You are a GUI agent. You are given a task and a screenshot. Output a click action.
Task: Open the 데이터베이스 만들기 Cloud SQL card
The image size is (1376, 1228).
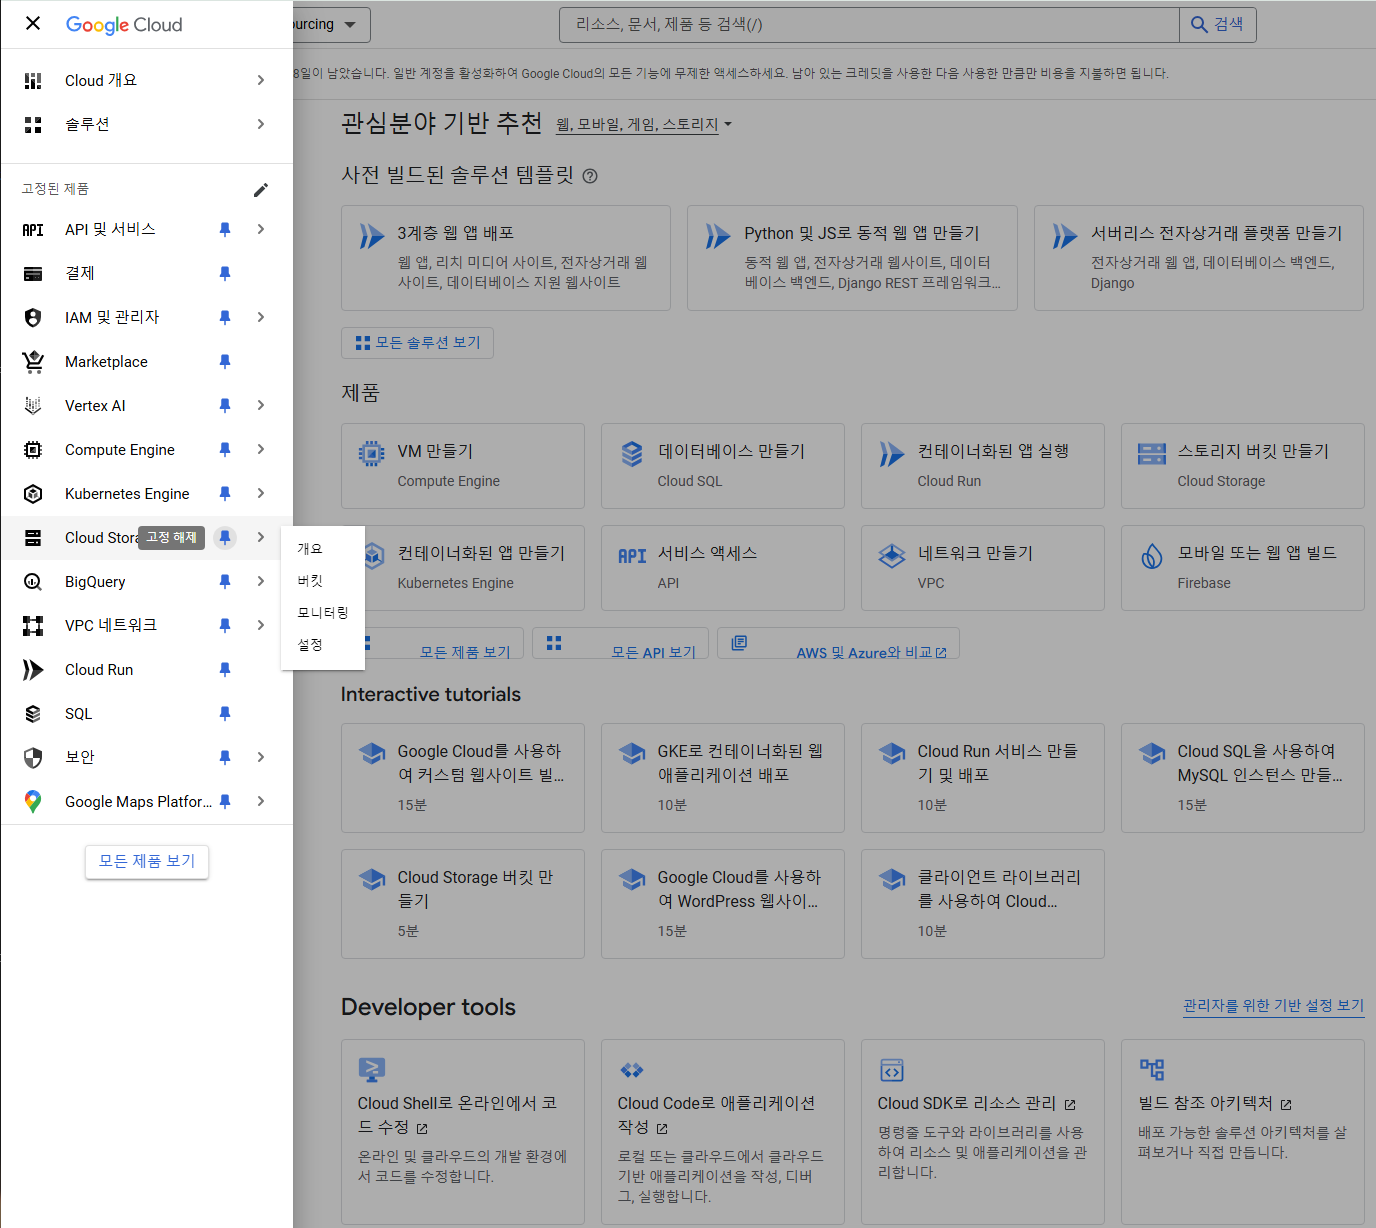(x=723, y=466)
